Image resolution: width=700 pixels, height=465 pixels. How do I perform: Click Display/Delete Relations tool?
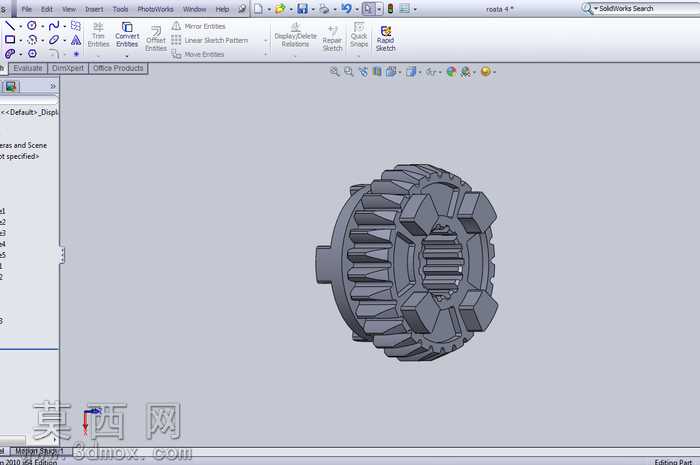(295, 34)
